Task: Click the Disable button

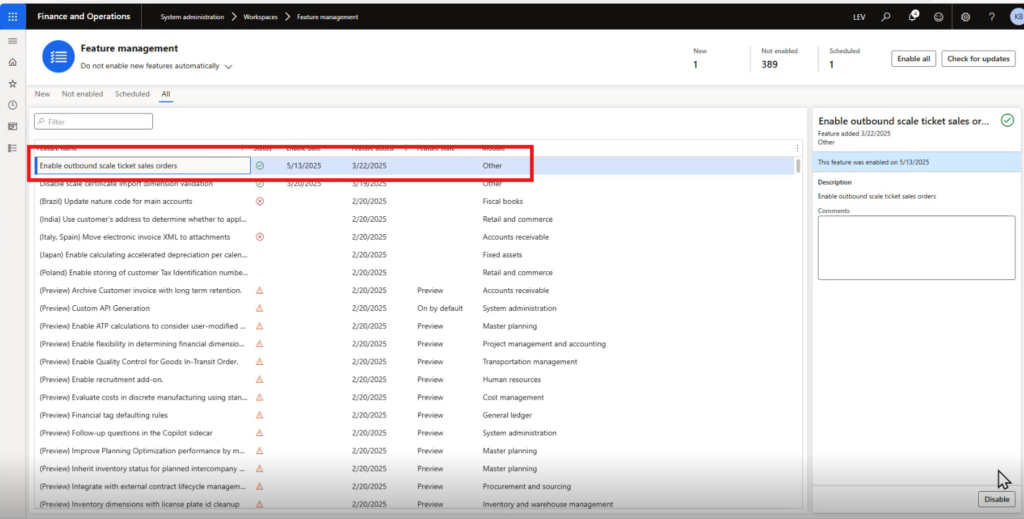Action: coord(997,499)
